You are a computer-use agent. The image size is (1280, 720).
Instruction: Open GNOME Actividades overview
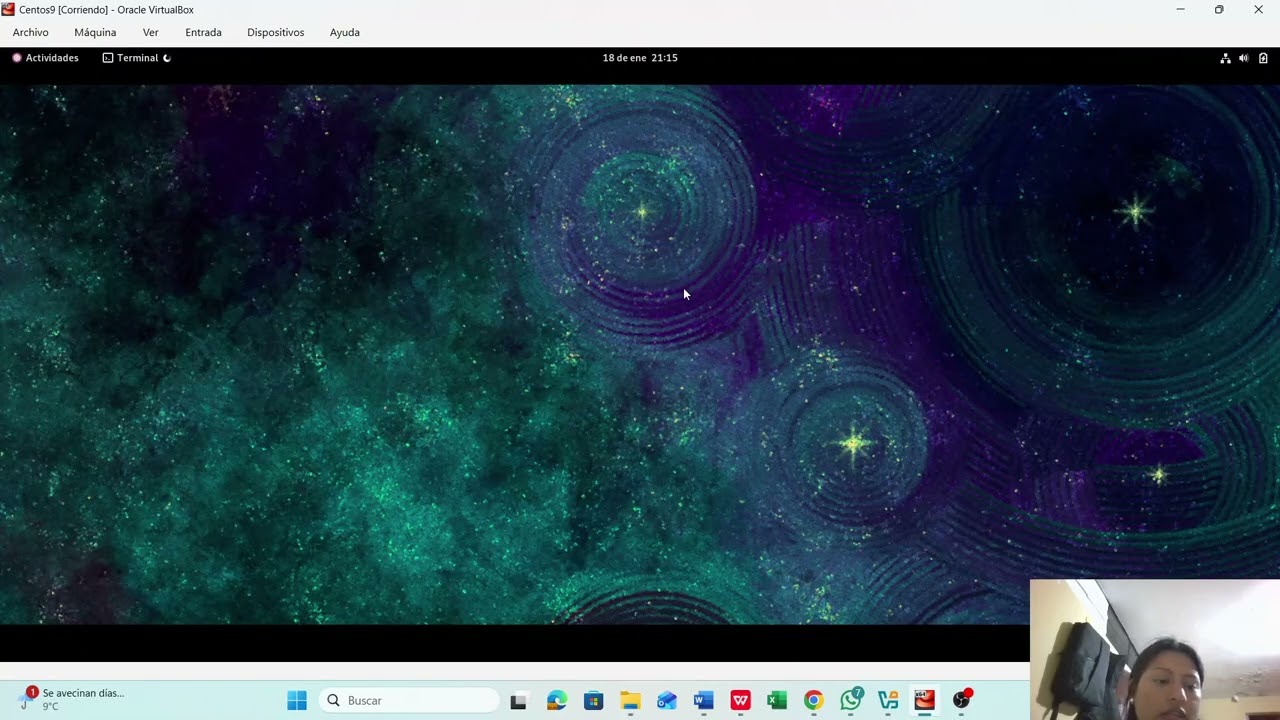click(x=45, y=58)
